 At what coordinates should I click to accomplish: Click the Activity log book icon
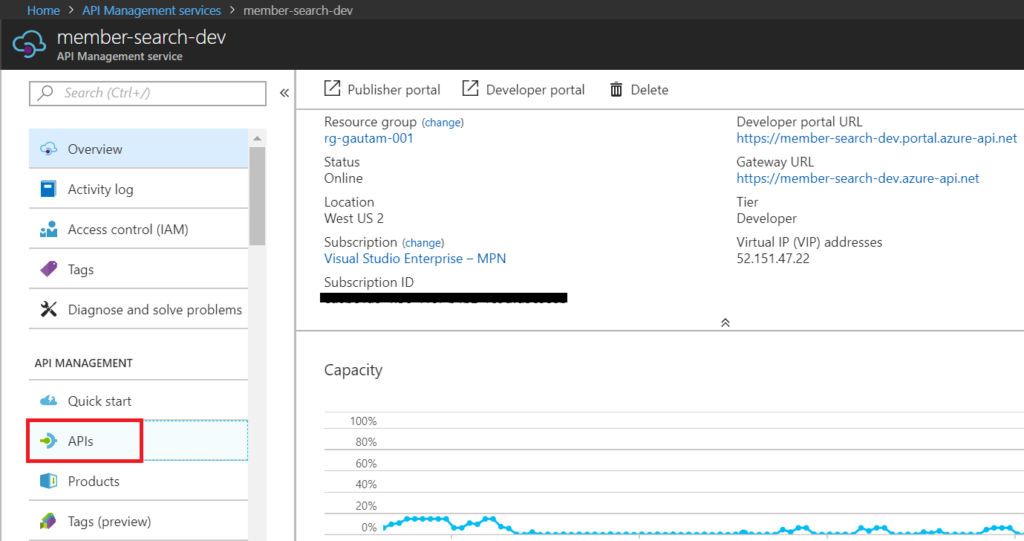tap(48, 189)
